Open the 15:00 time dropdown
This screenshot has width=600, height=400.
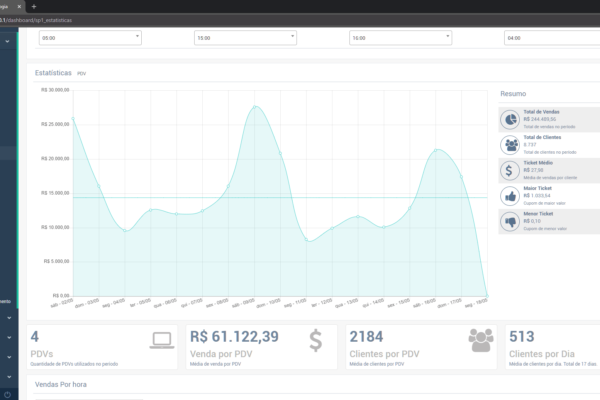pyautogui.click(x=245, y=38)
